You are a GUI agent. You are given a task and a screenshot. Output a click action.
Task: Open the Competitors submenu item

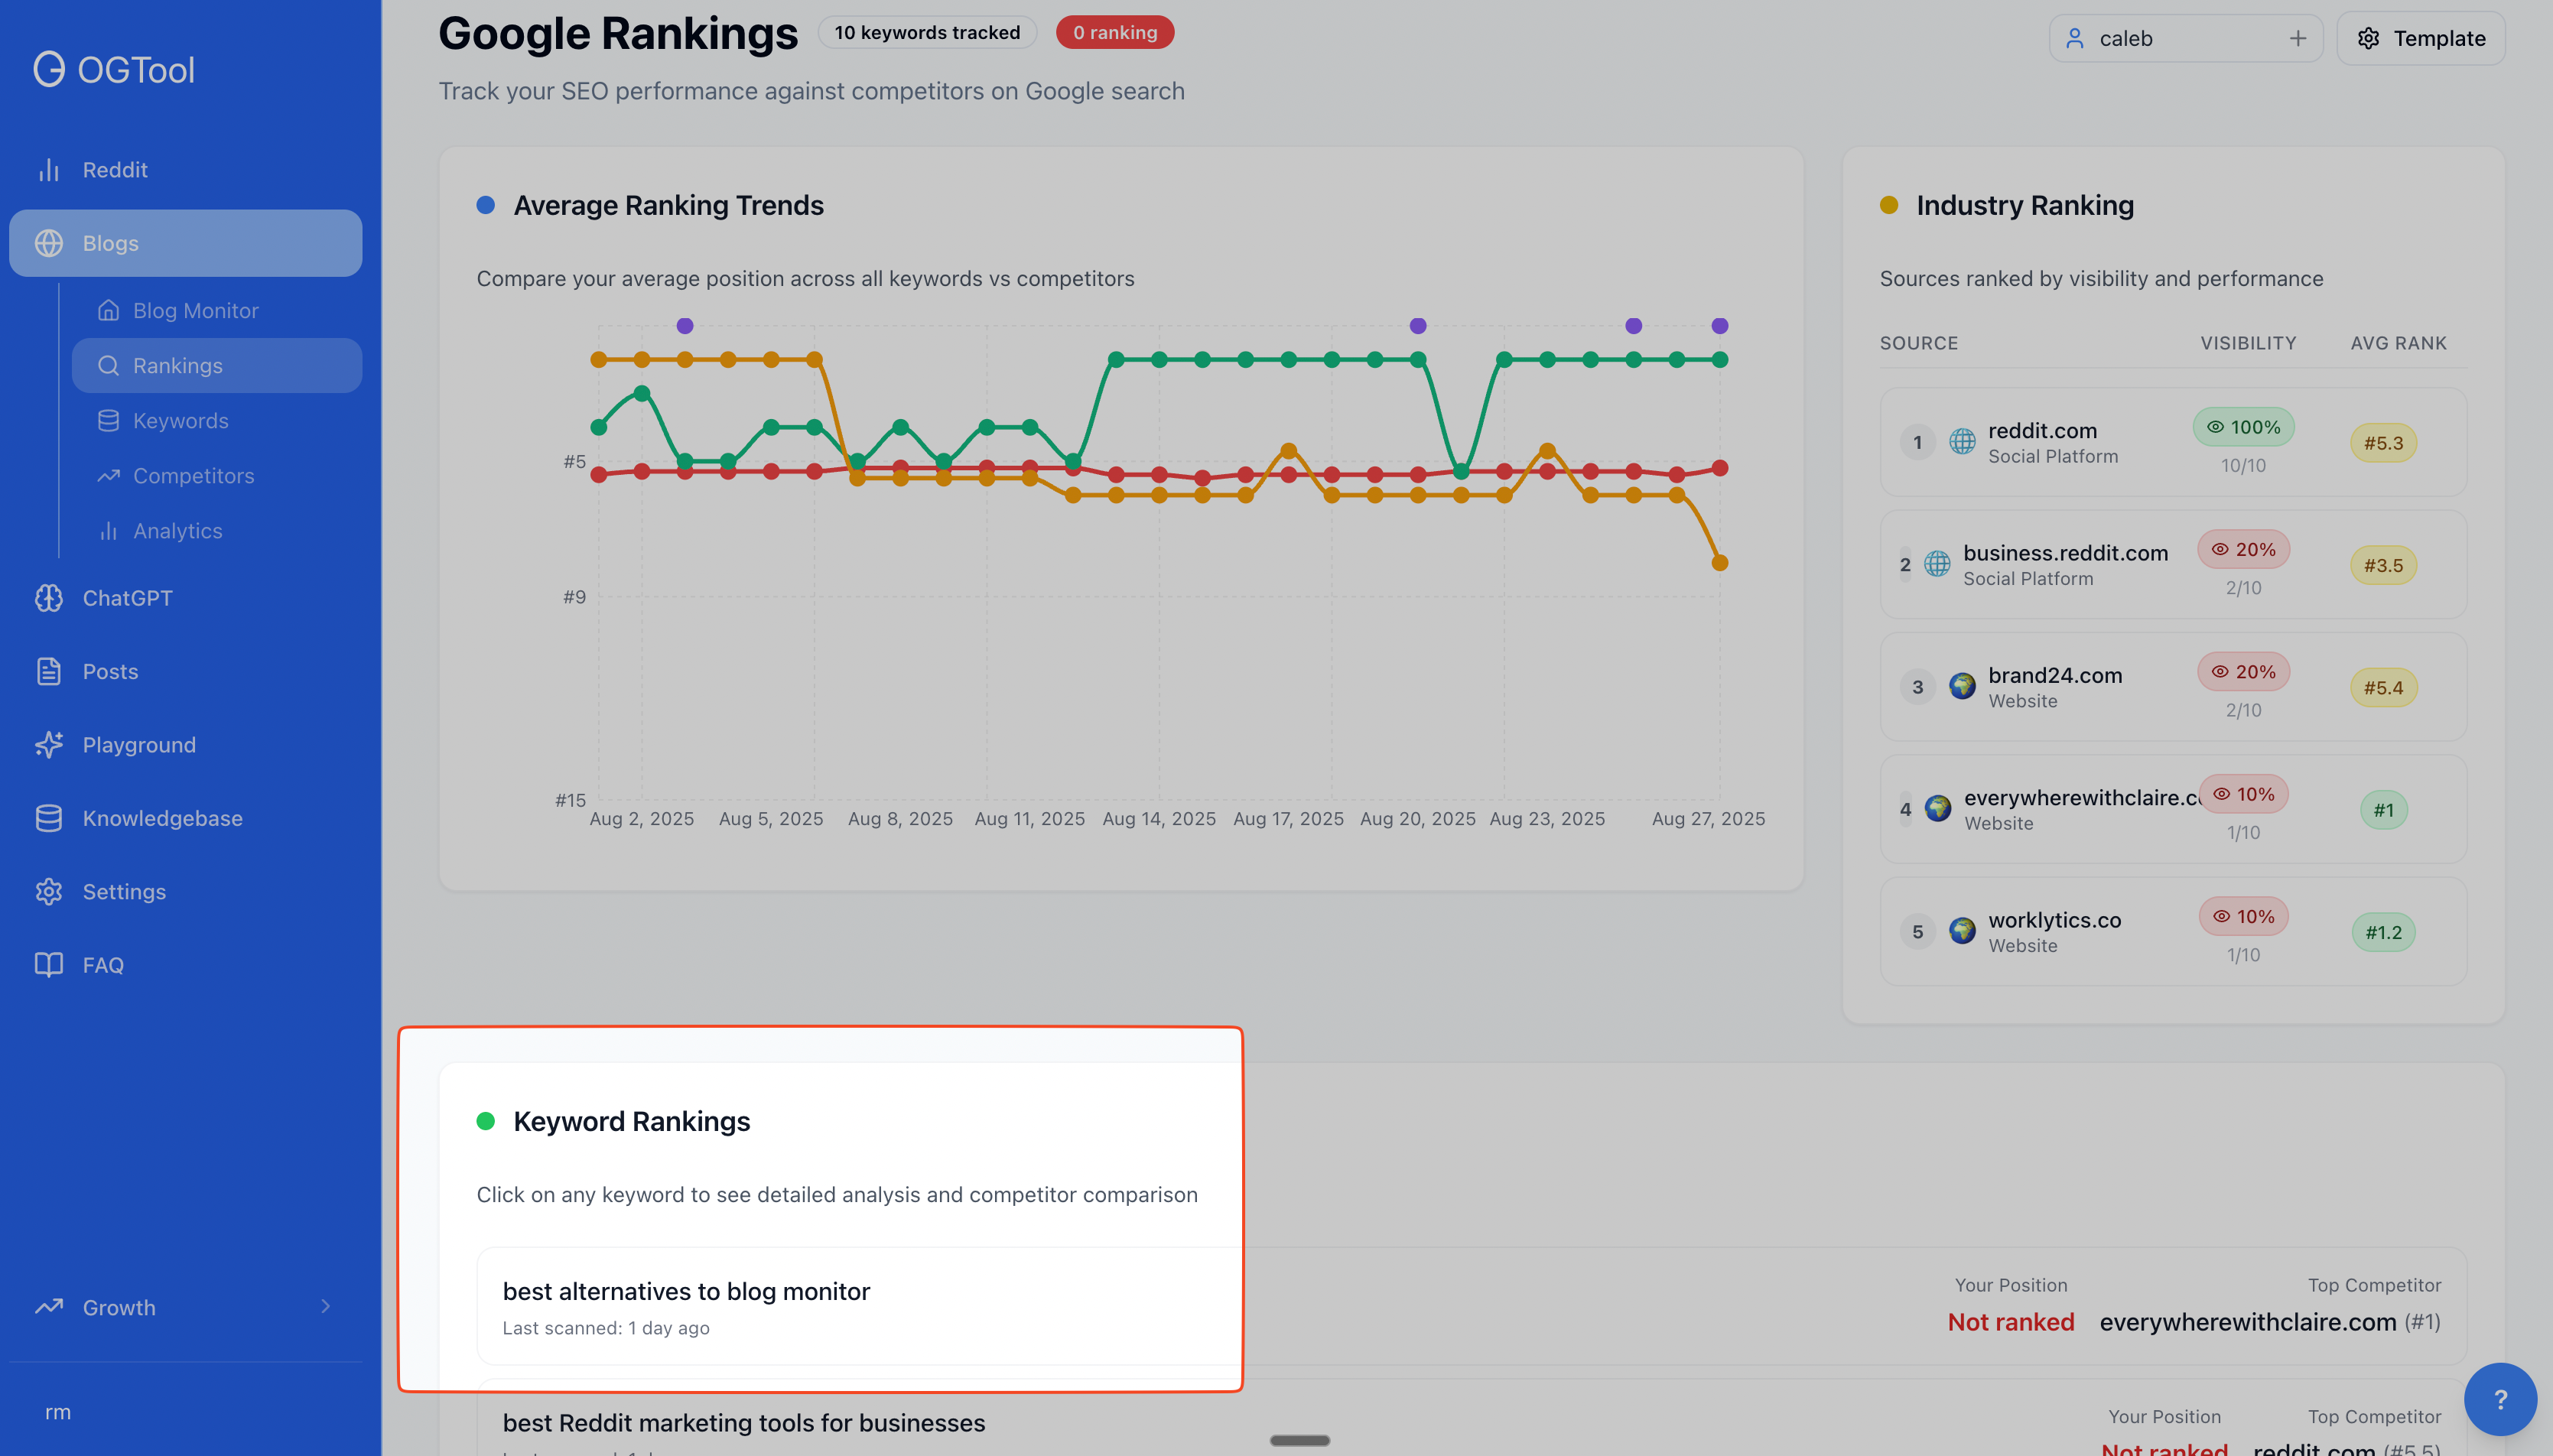coord(217,475)
